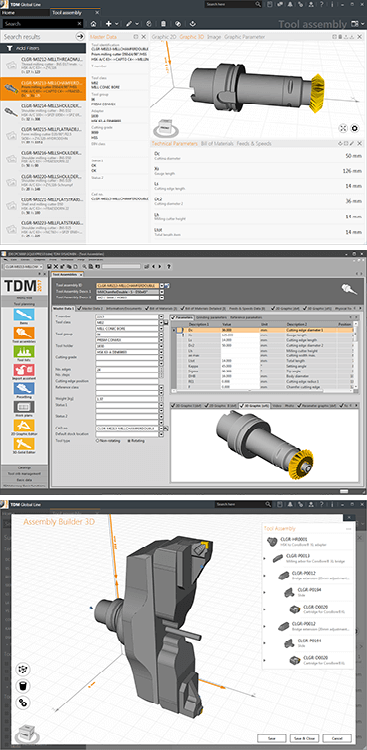Open 3D viewer settings gear

pos(355,128)
